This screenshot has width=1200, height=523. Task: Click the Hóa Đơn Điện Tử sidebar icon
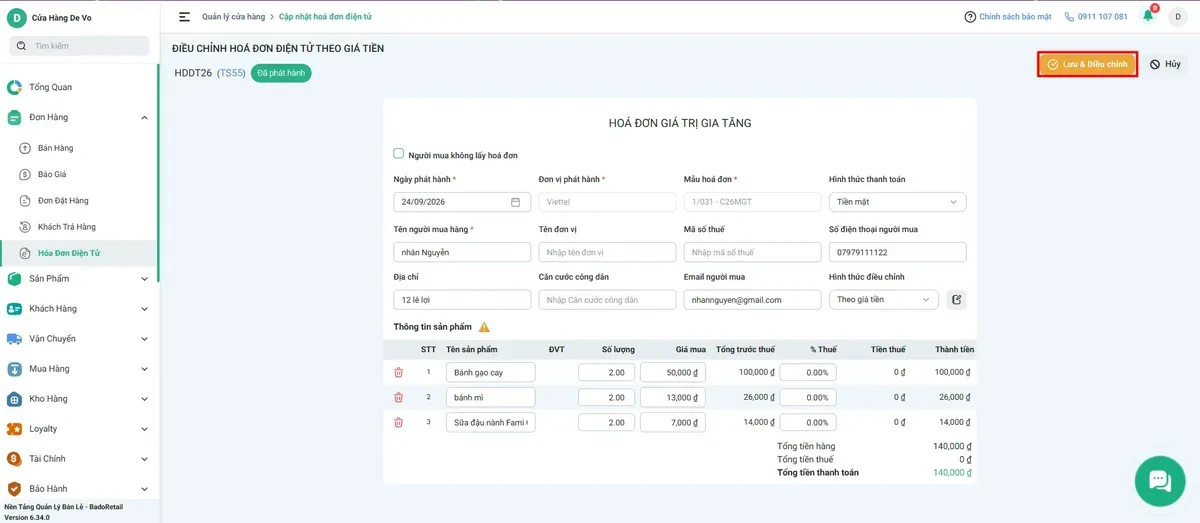tap(26, 253)
